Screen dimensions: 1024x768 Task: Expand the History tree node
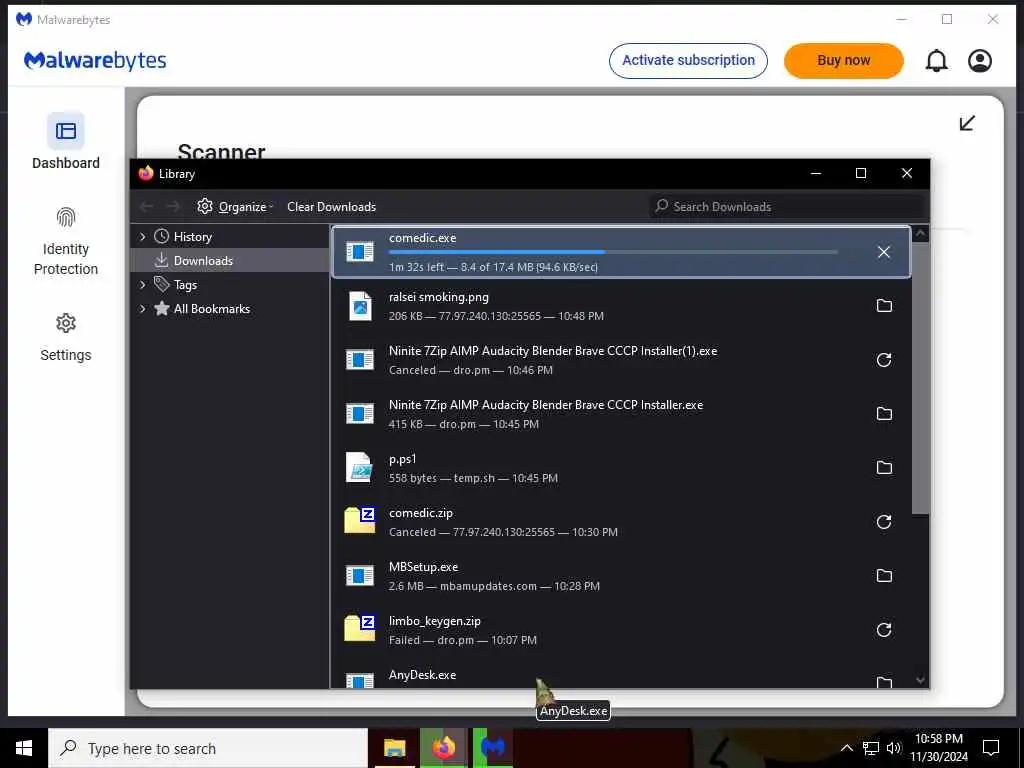tap(142, 236)
